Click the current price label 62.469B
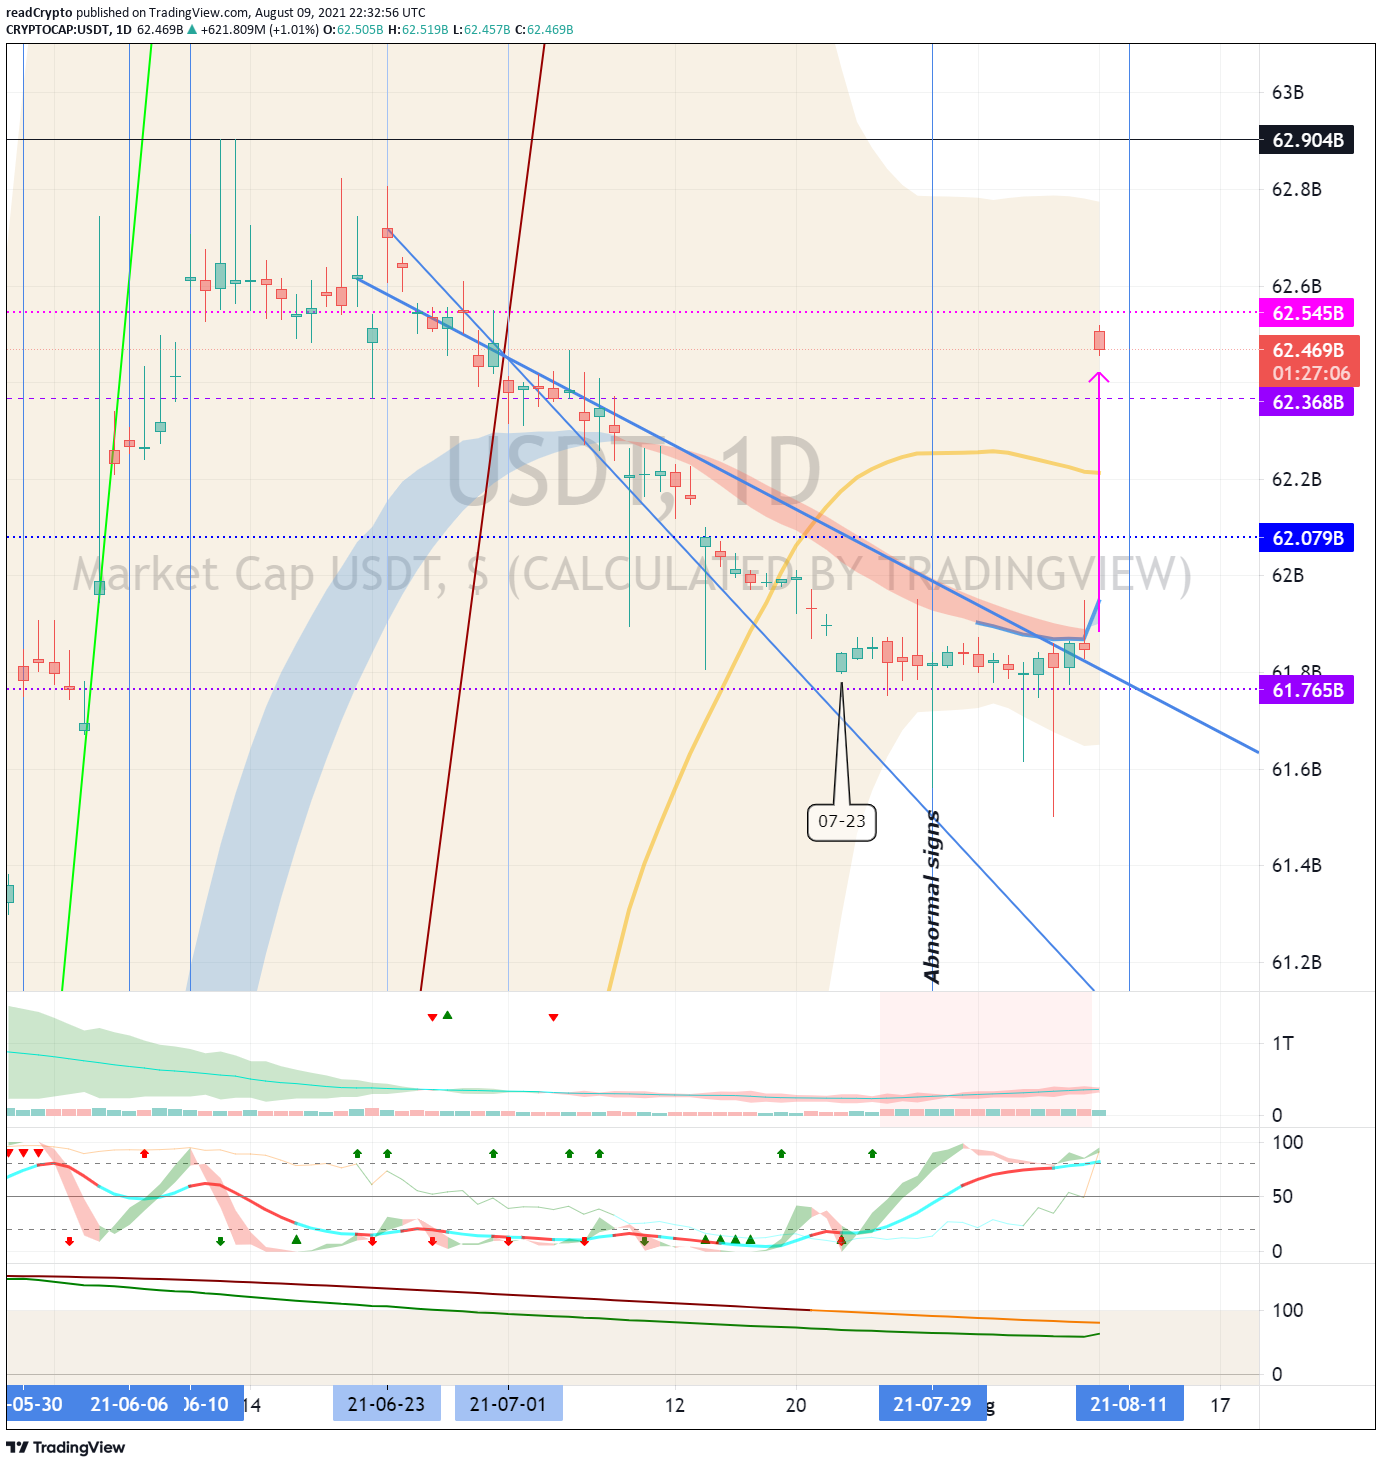This screenshot has width=1382, height=1466. pos(1309,350)
